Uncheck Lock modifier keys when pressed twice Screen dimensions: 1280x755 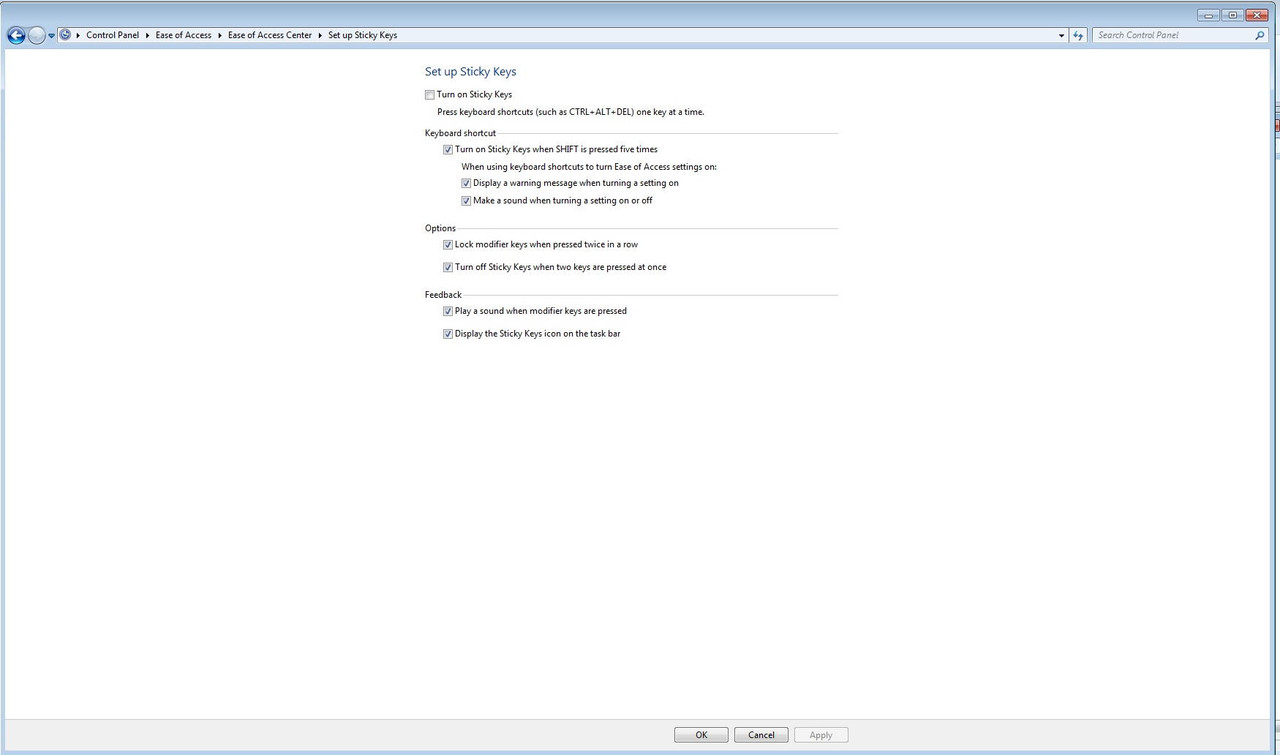click(x=448, y=244)
